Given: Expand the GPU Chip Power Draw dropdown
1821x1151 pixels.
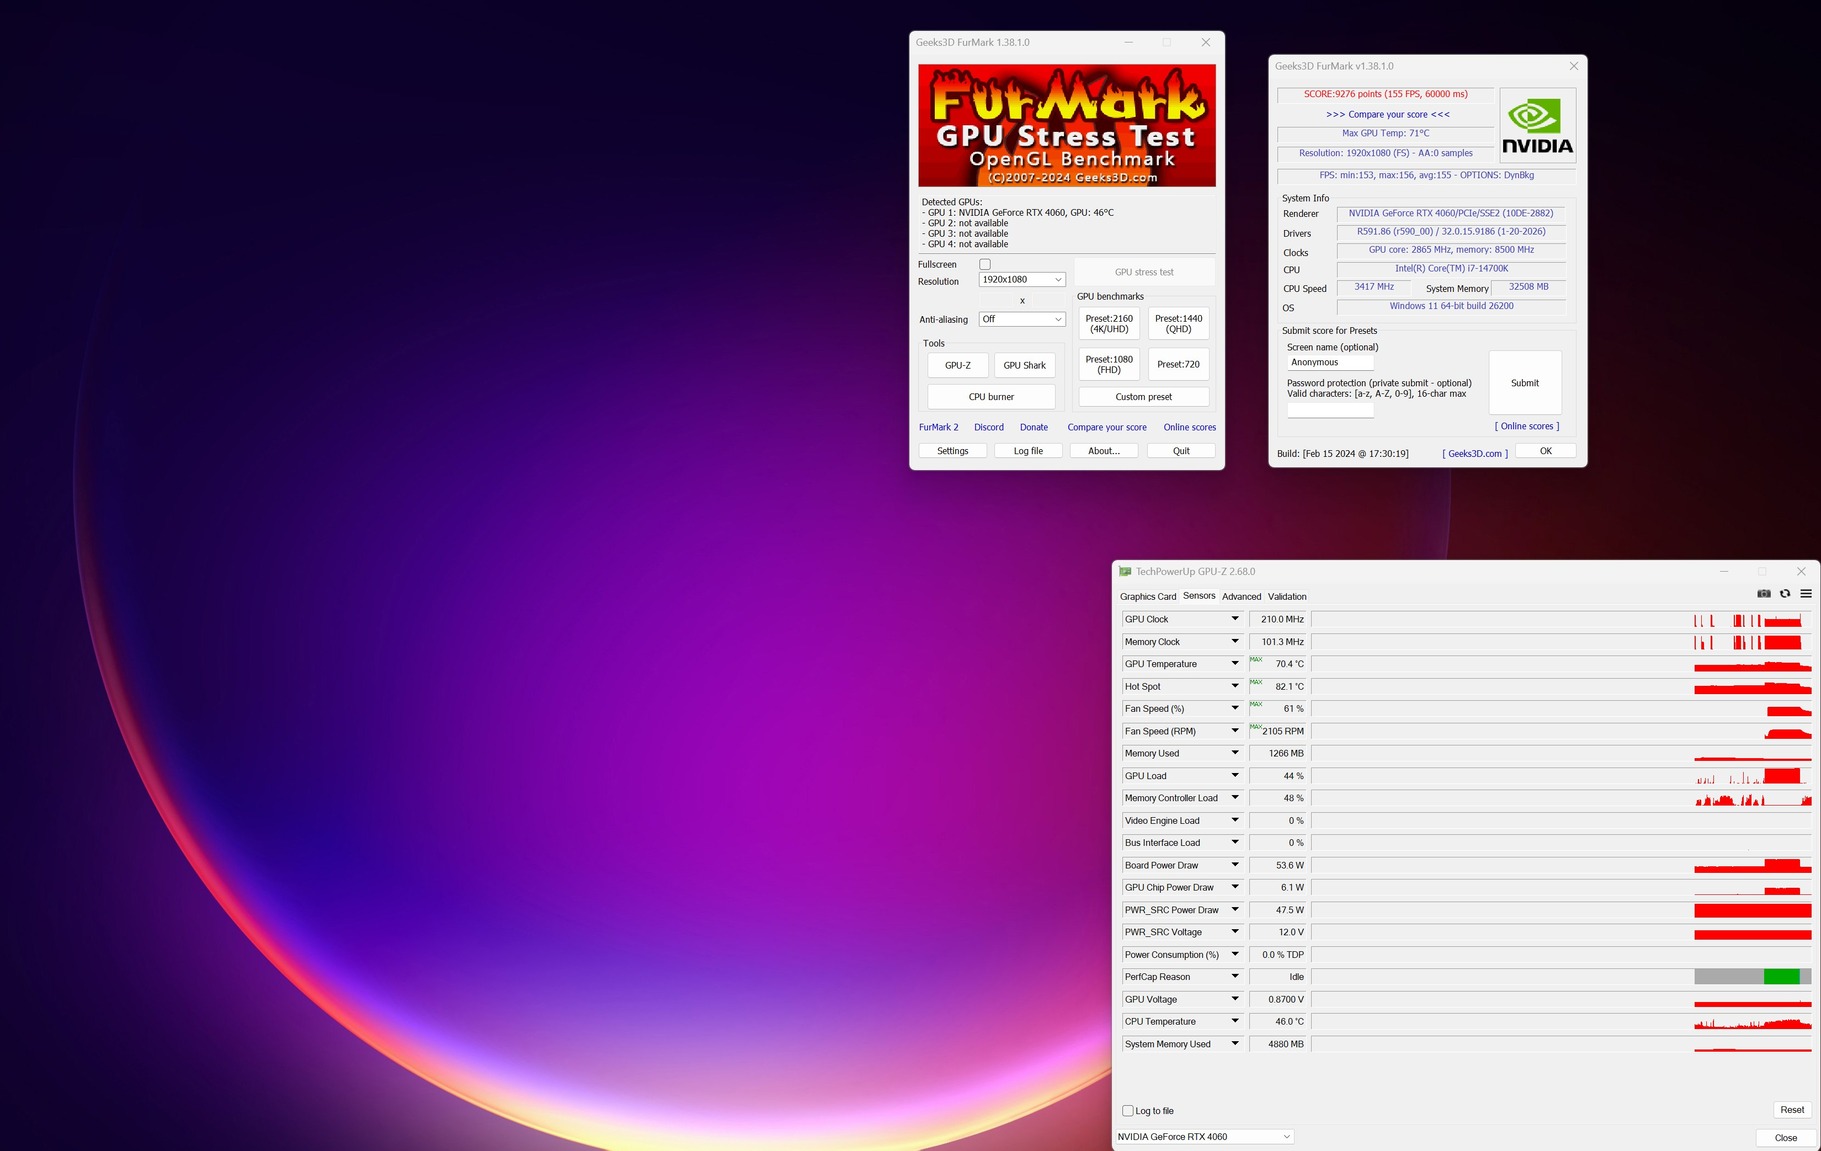Looking at the screenshot, I should (1235, 887).
